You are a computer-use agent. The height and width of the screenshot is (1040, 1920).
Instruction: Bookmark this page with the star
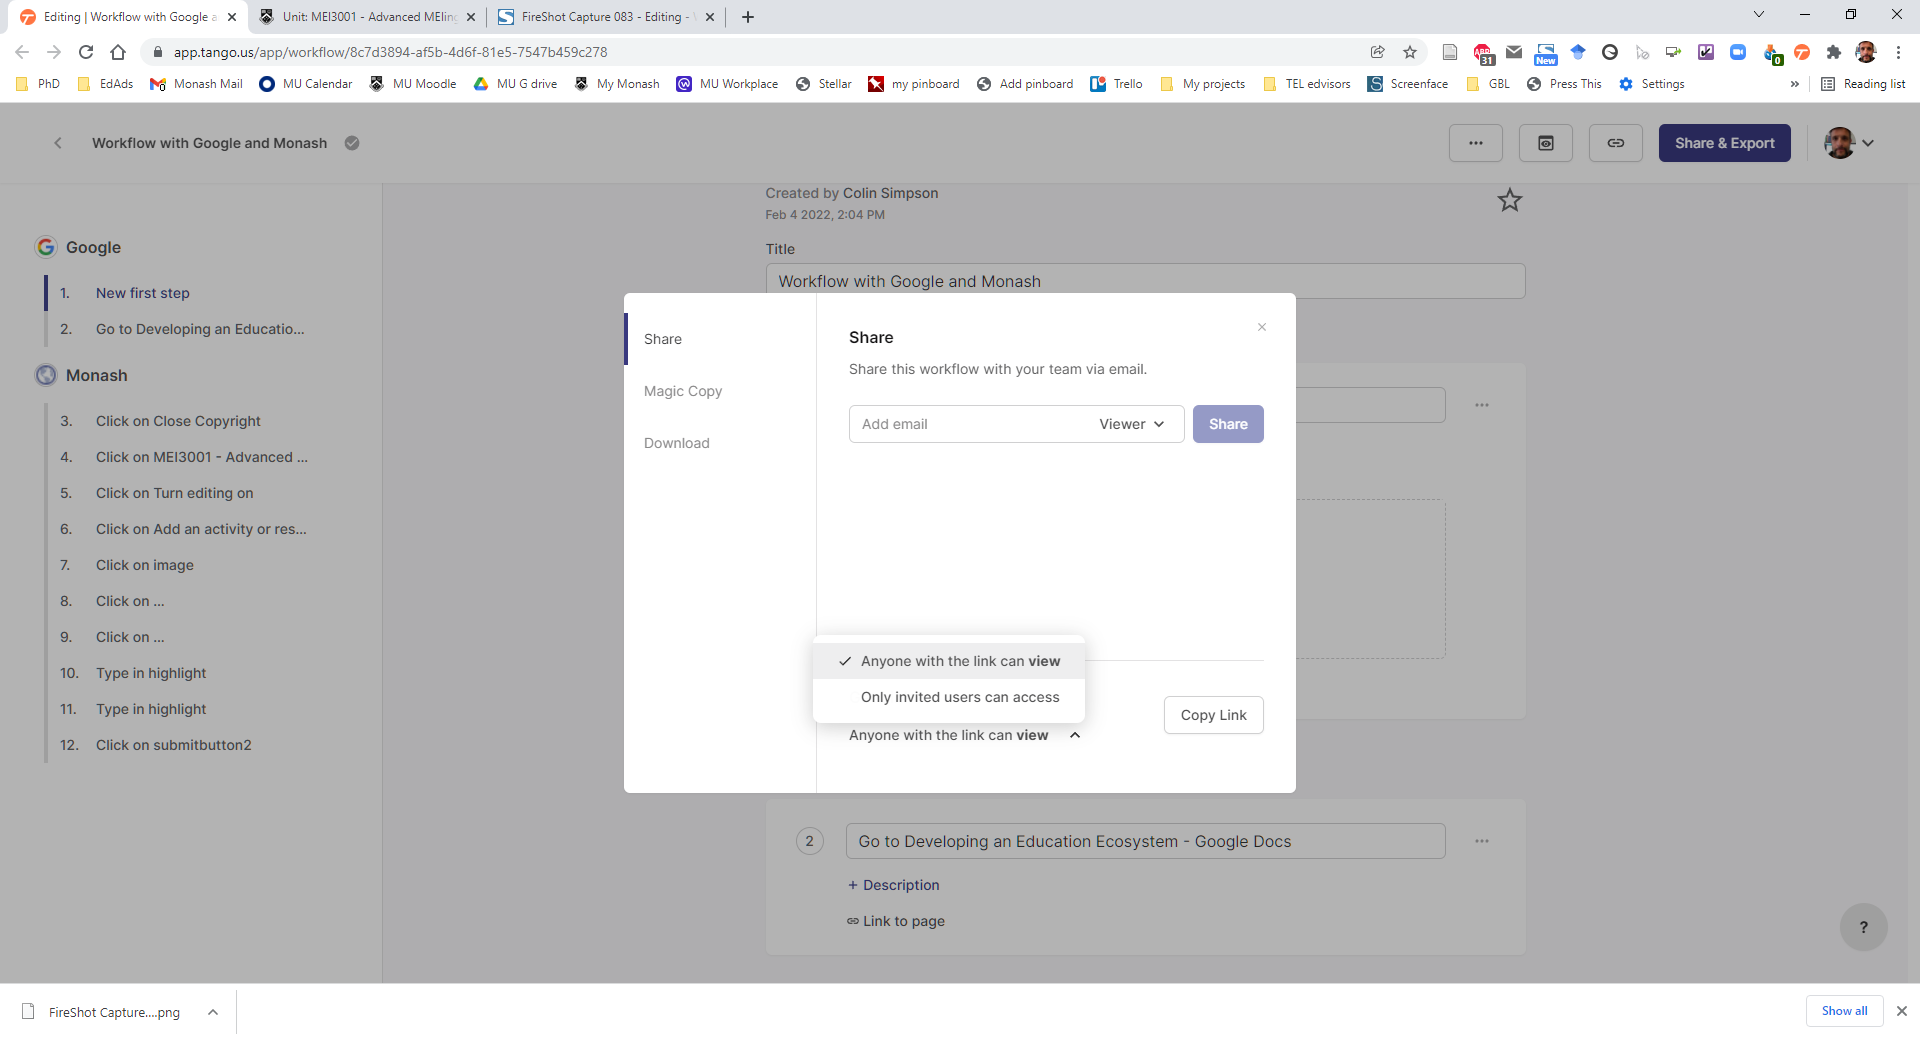click(1410, 52)
